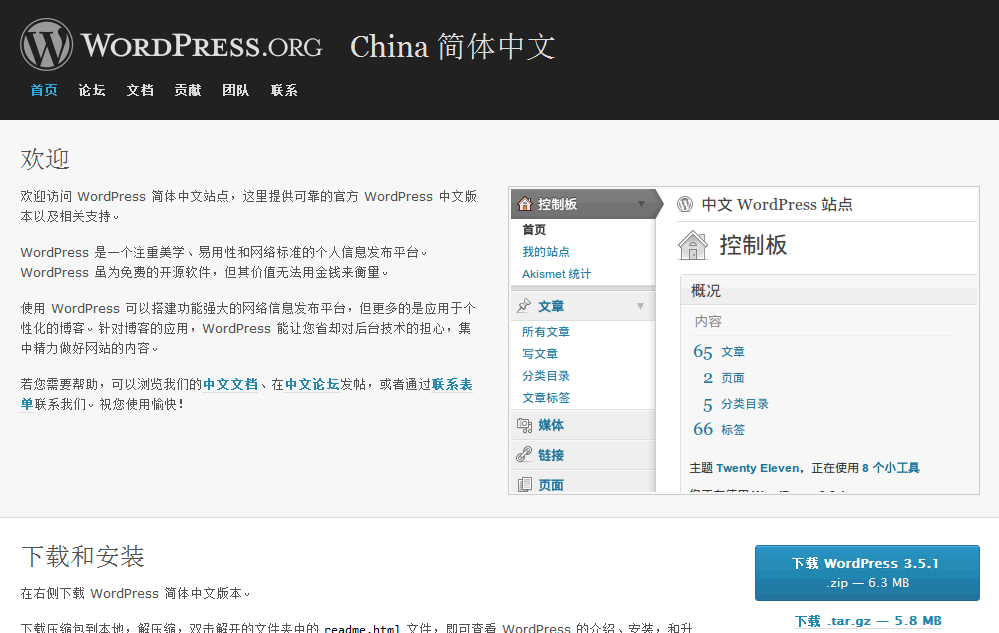Go to the 论坛 navigation item
Viewport: 999px width, 633px height.
pos(92,90)
